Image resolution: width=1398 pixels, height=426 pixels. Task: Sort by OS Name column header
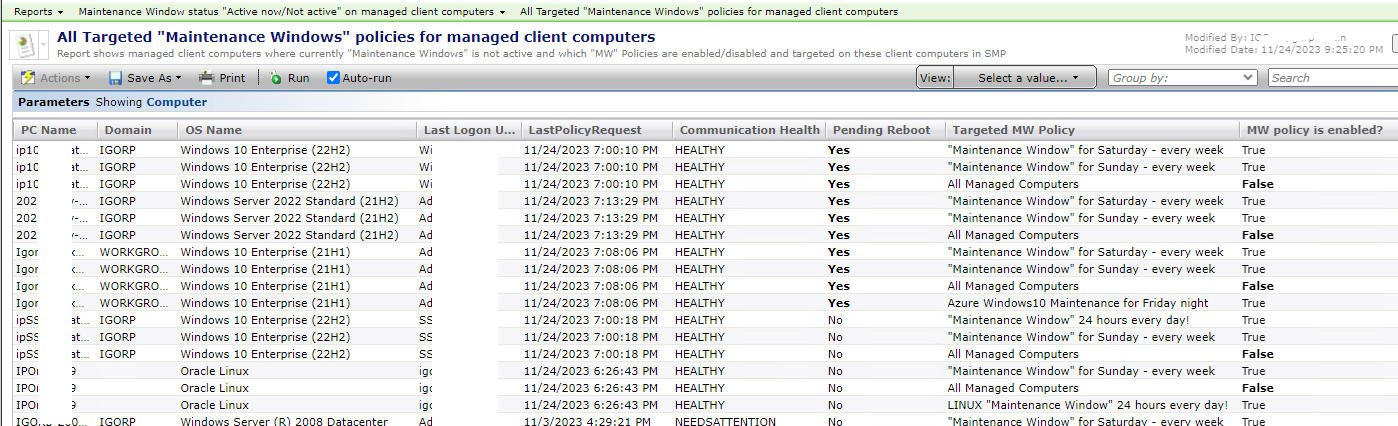pos(213,130)
